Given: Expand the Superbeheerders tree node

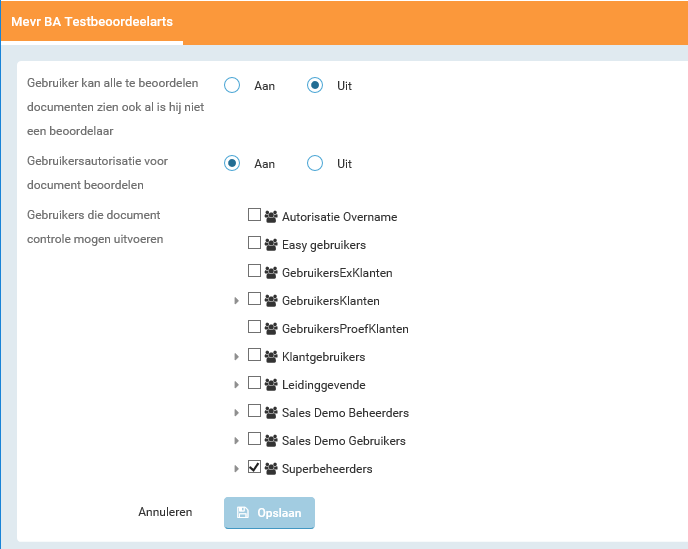Looking at the screenshot, I should pyautogui.click(x=237, y=468).
